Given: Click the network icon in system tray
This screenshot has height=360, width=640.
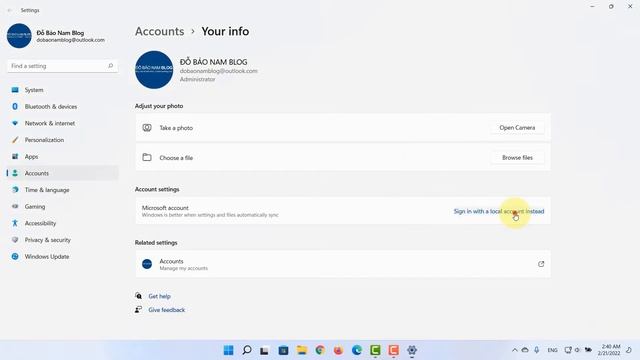Looking at the screenshot, I should (568, 350).
